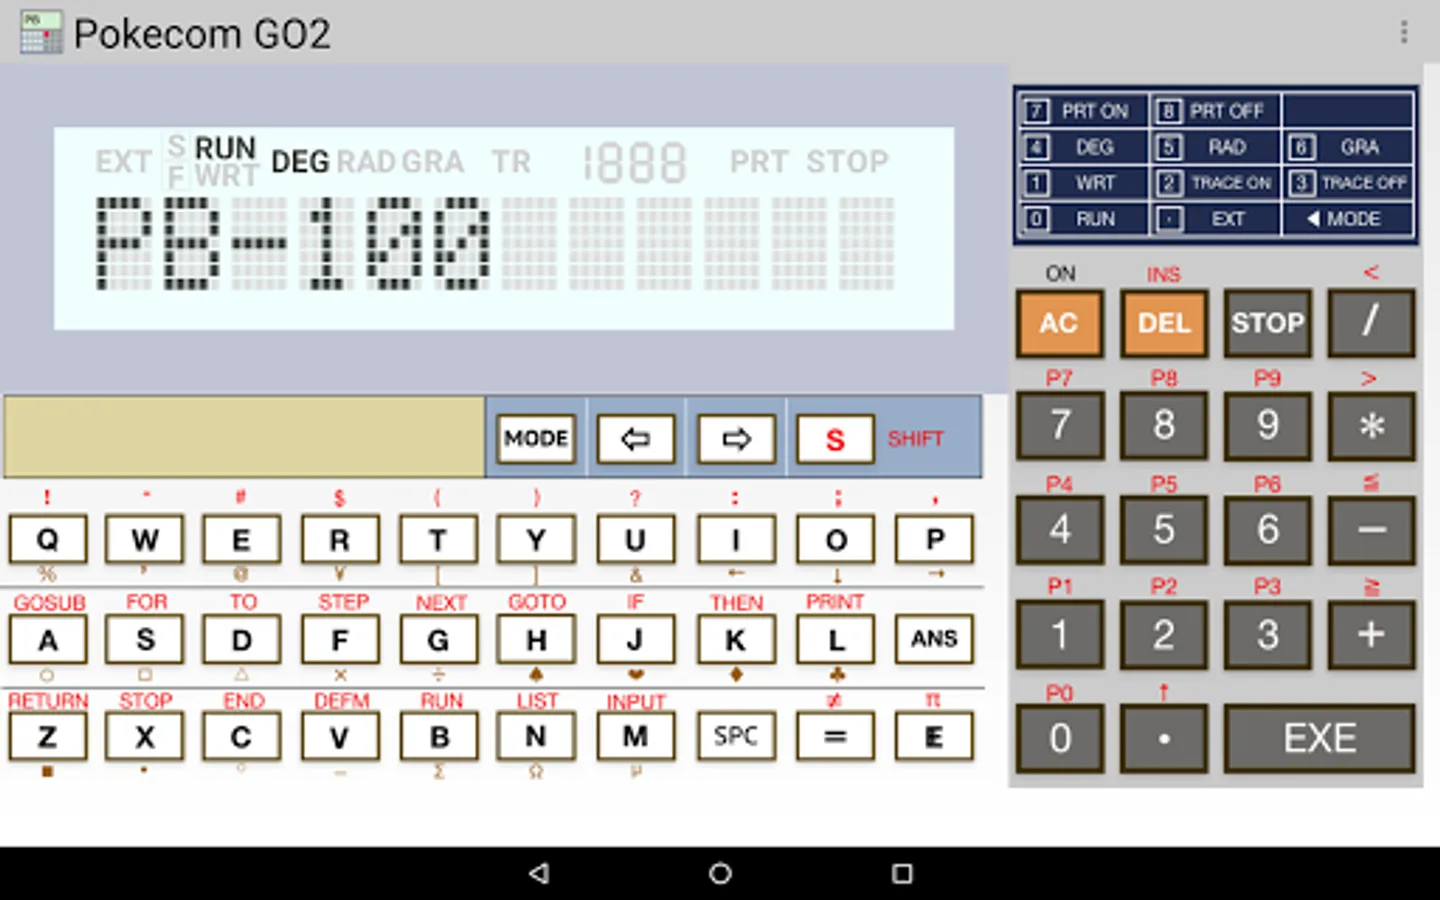1440x900 pixels.
Task: Tap number key 5
Action: 1164,530
